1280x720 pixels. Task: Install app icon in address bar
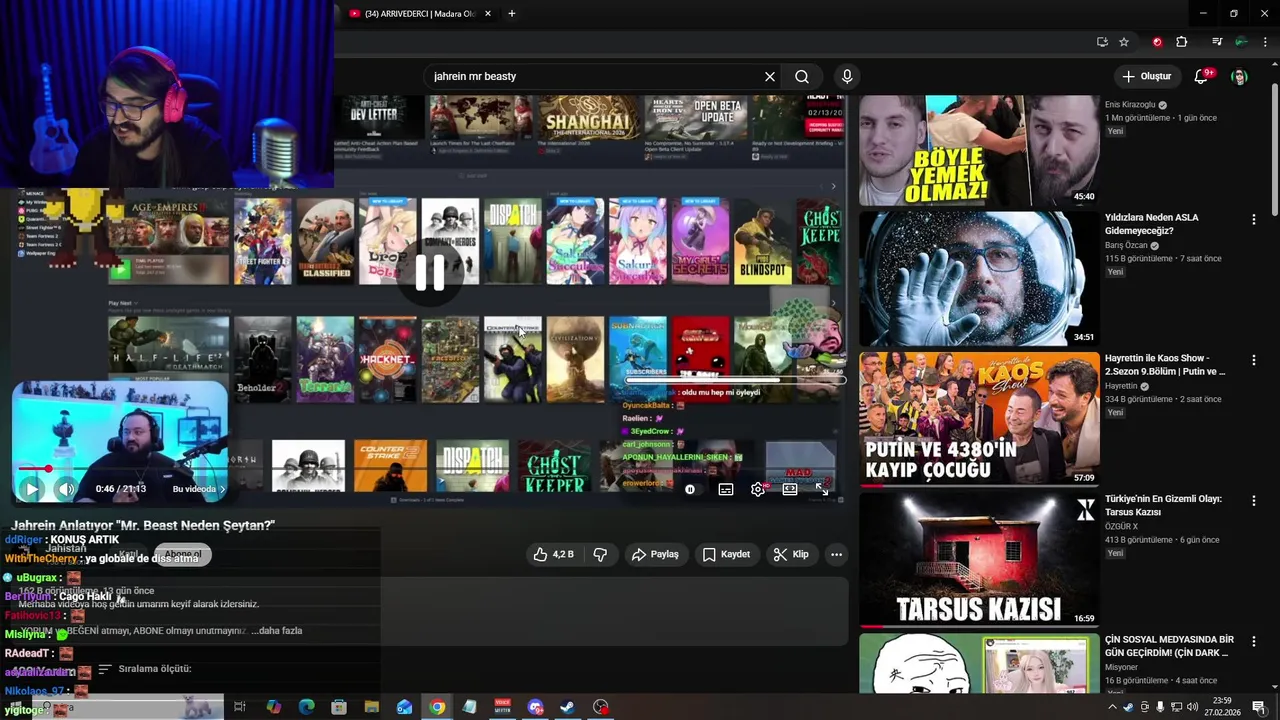pyautogui.click(x=1102, y=42)
